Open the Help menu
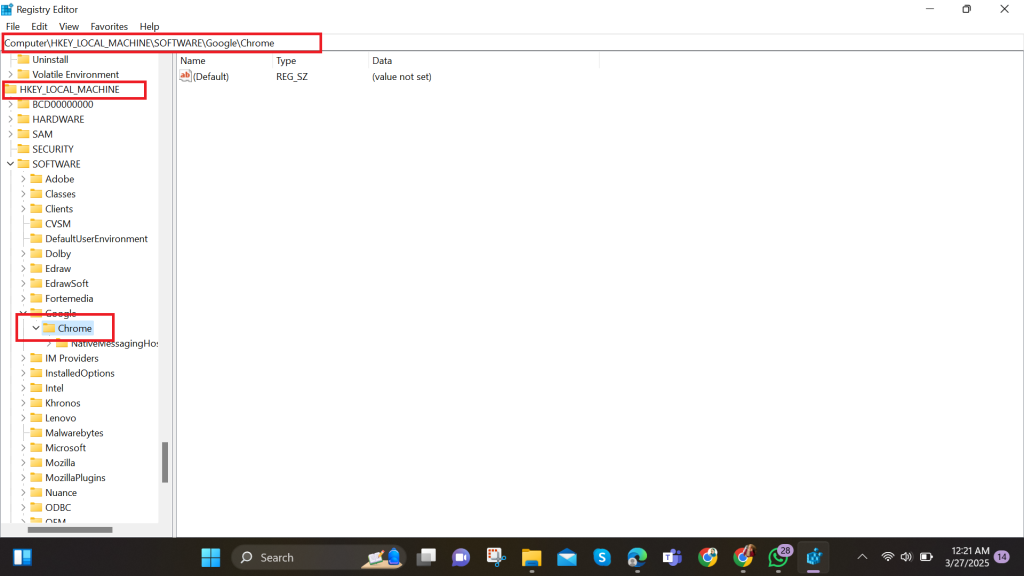Image resolution: width=1024 pixels, height=576 pixels. 150,27
